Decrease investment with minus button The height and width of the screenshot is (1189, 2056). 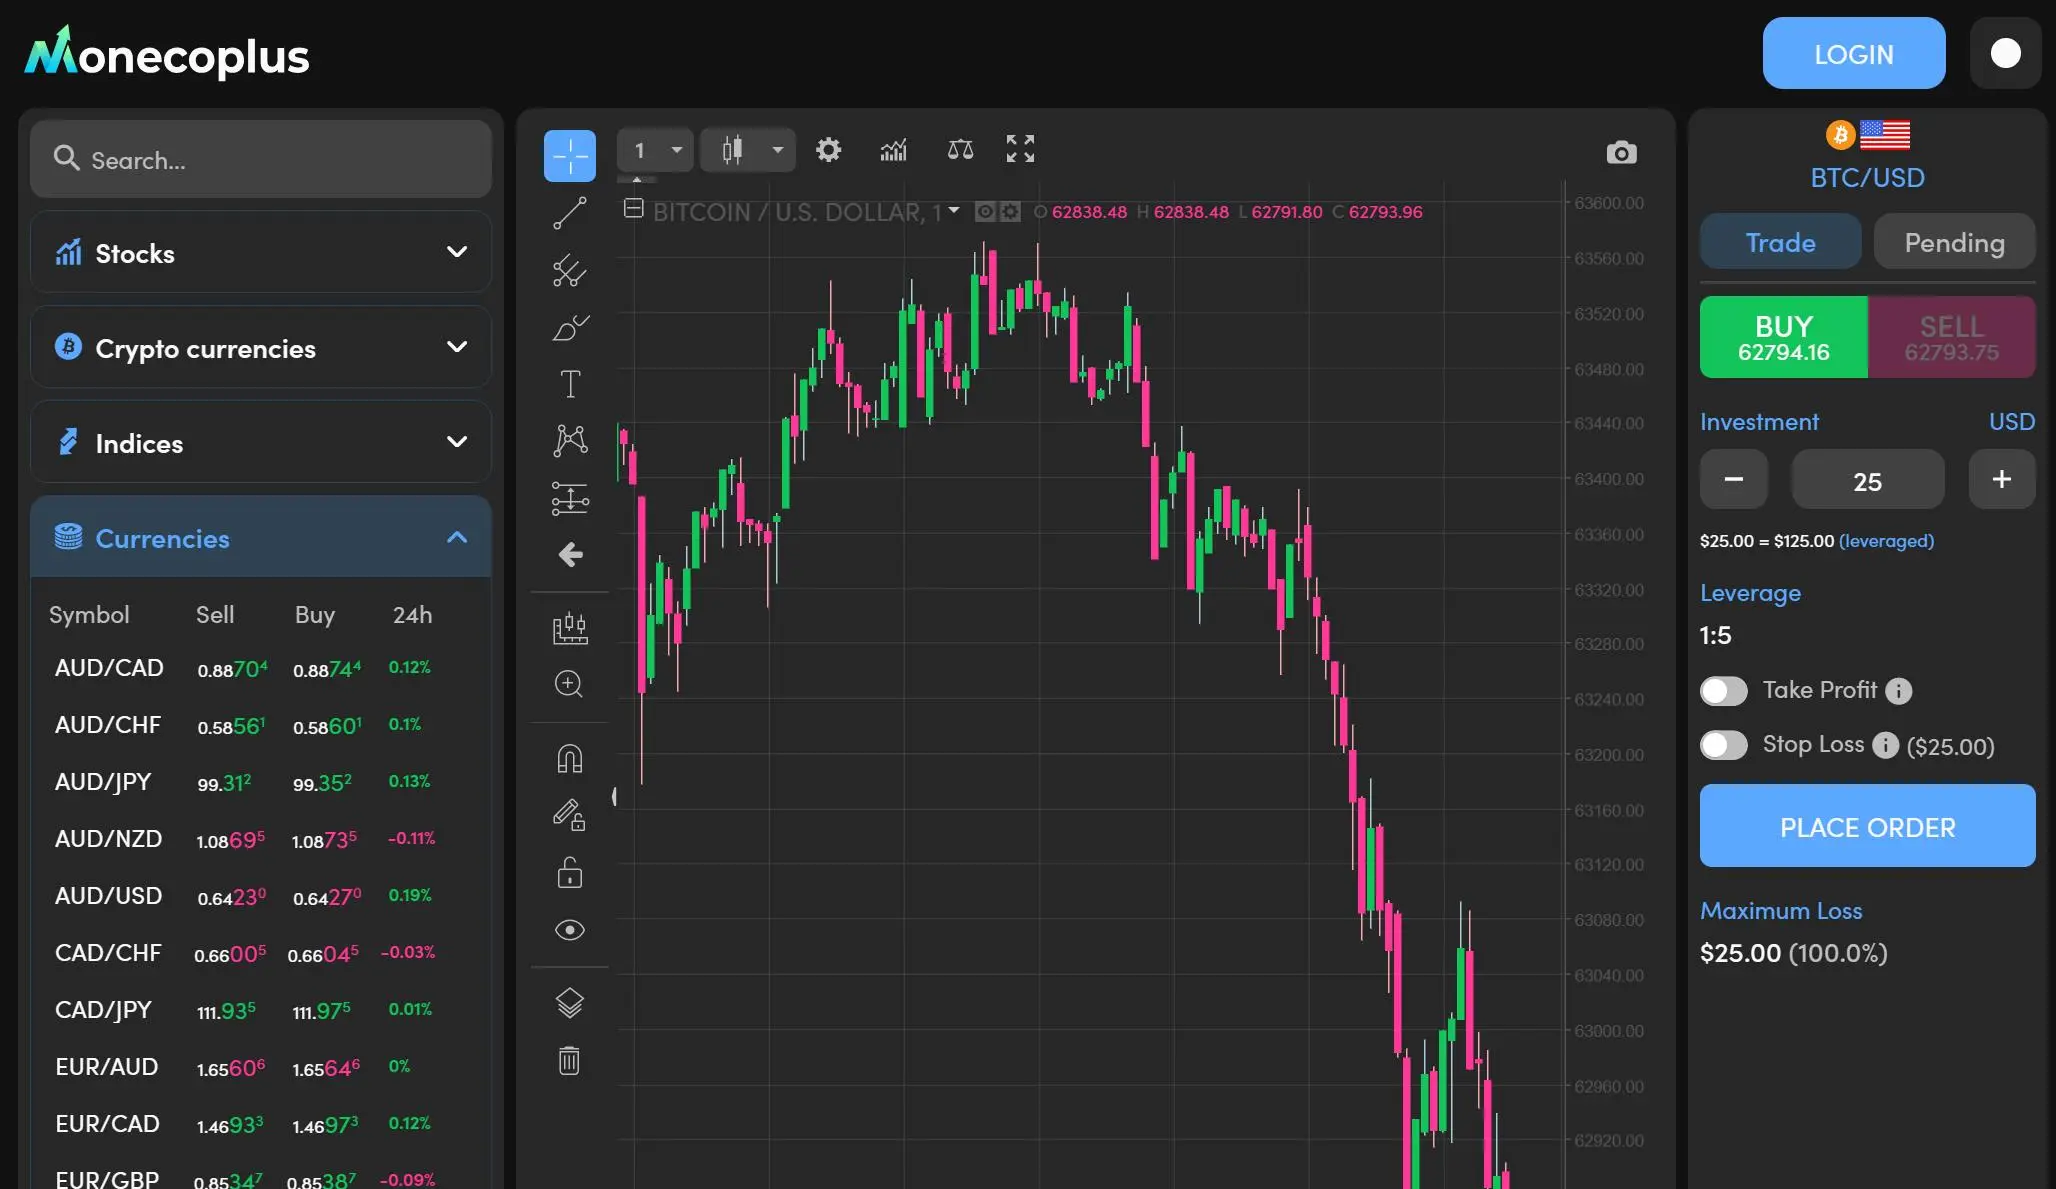pyautogui.click(x=1734, y=480)
